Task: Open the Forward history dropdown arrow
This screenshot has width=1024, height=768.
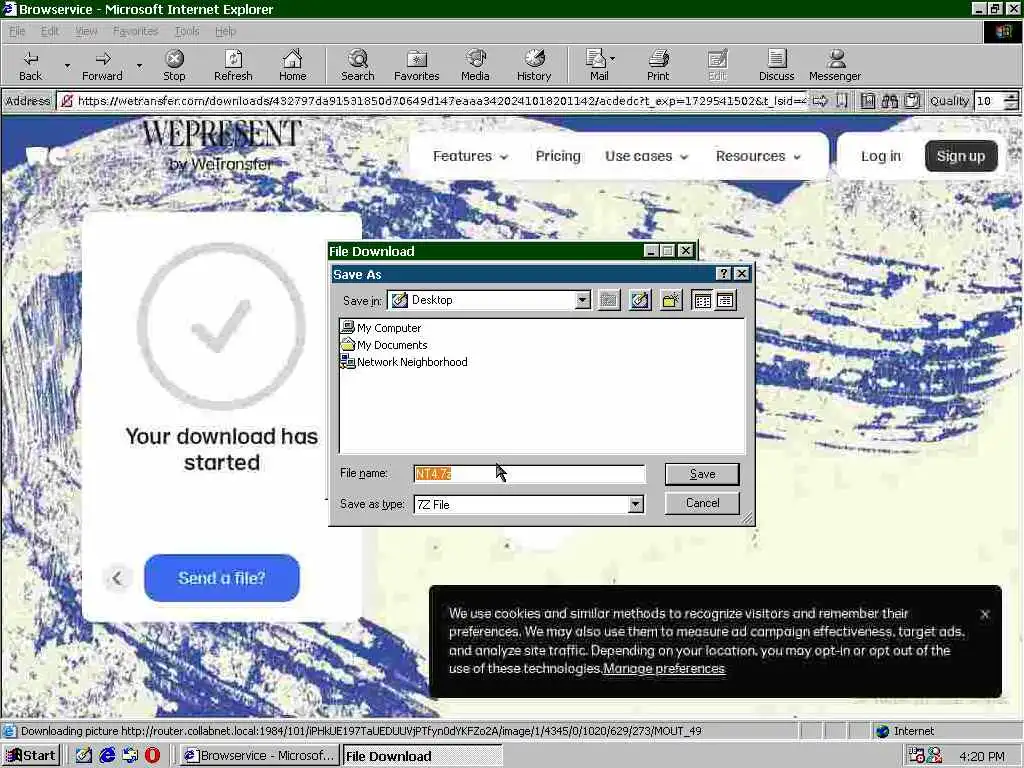Action: (139, 65)
